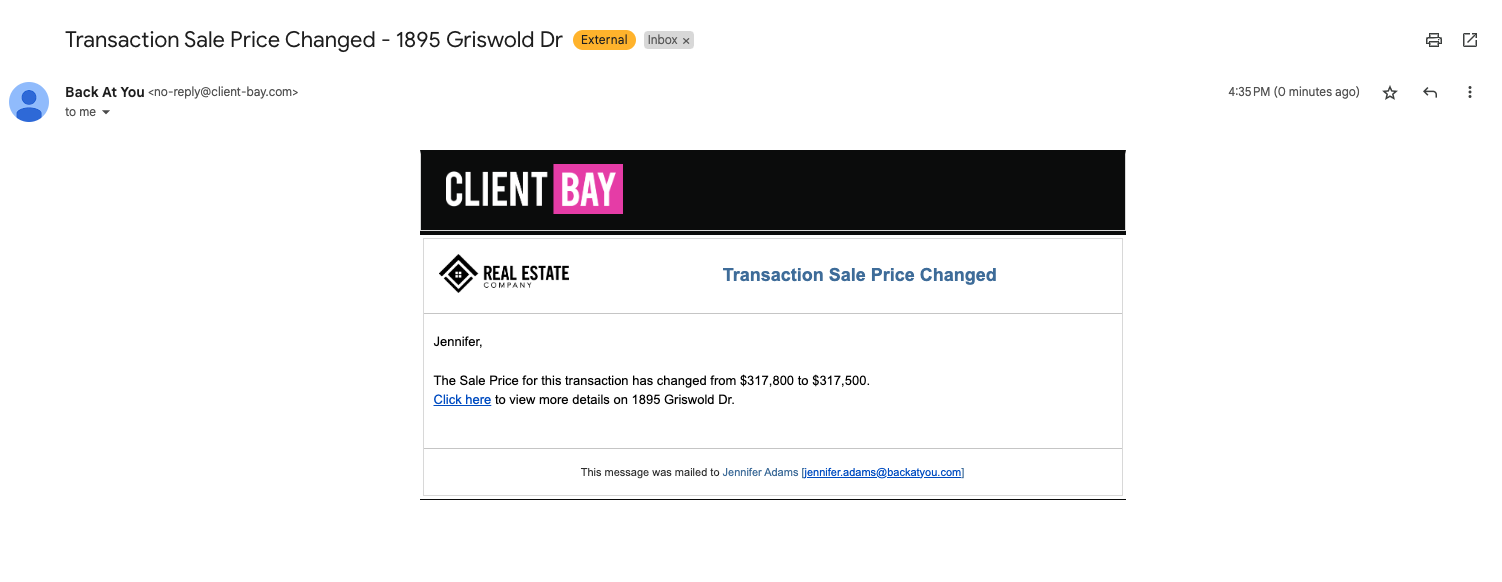Select the Back At You sender name

[x=105, y=92]
